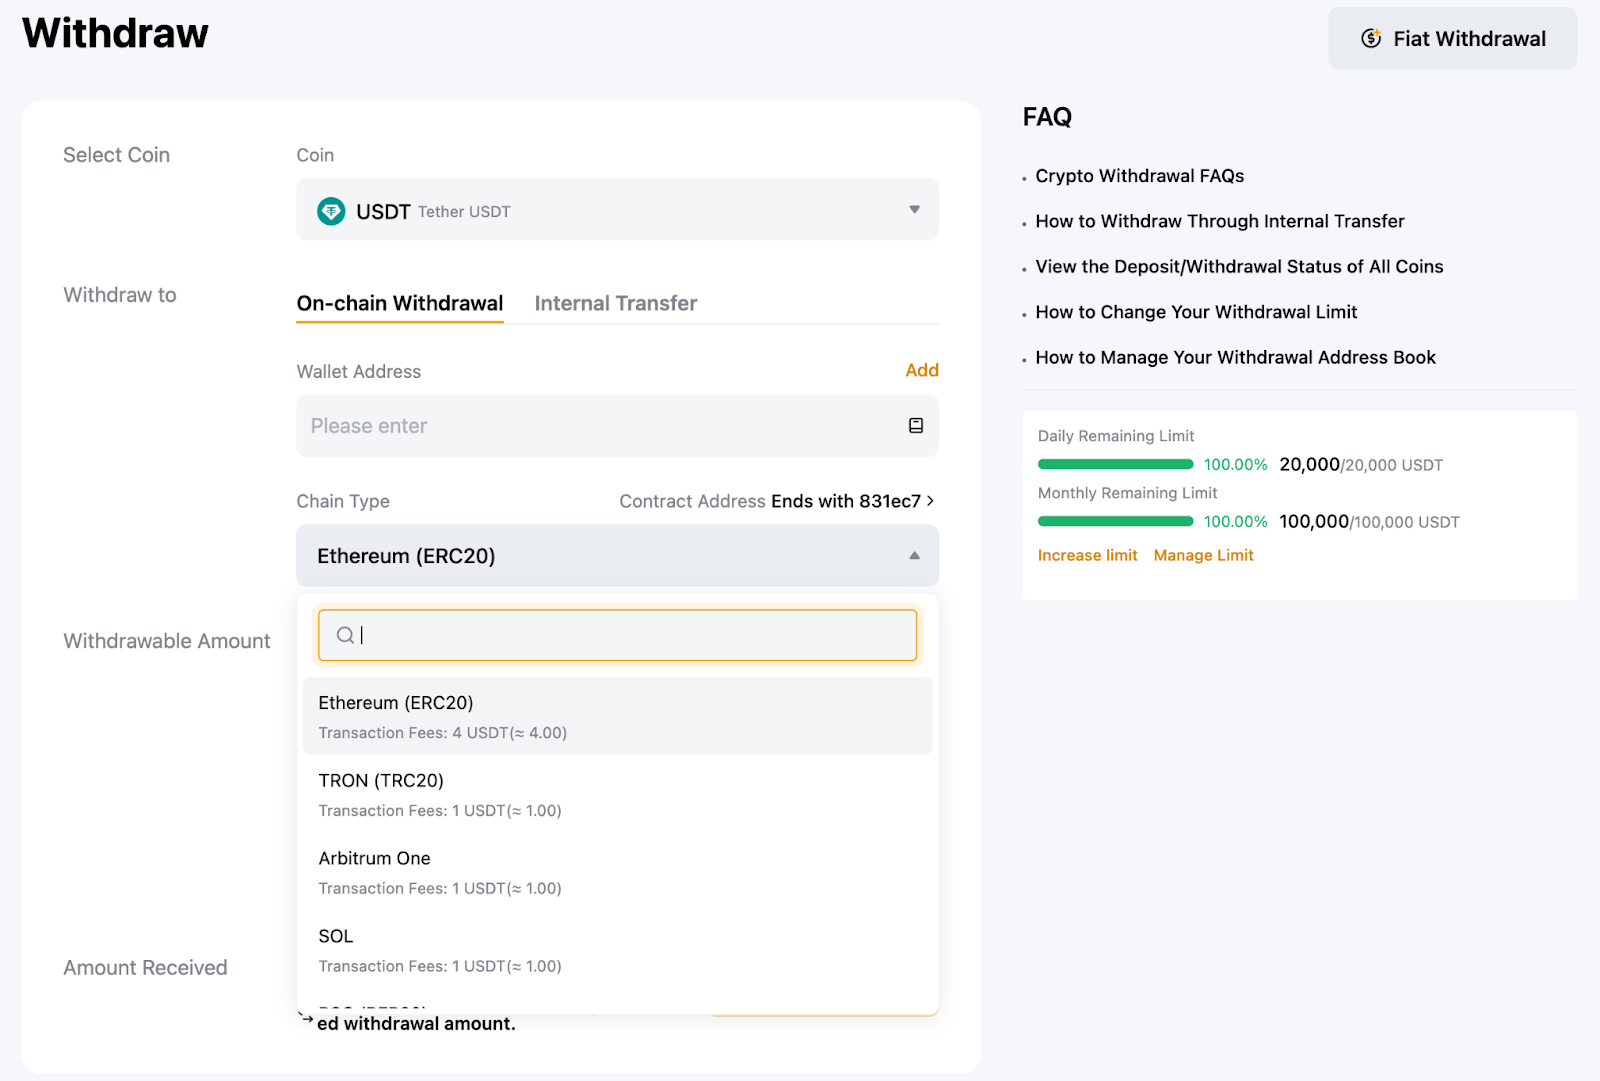The image size is (1600, 1081).
Task: Click the Daily Remaining Limit progress bar
Action: click(x=1115, y=464)
